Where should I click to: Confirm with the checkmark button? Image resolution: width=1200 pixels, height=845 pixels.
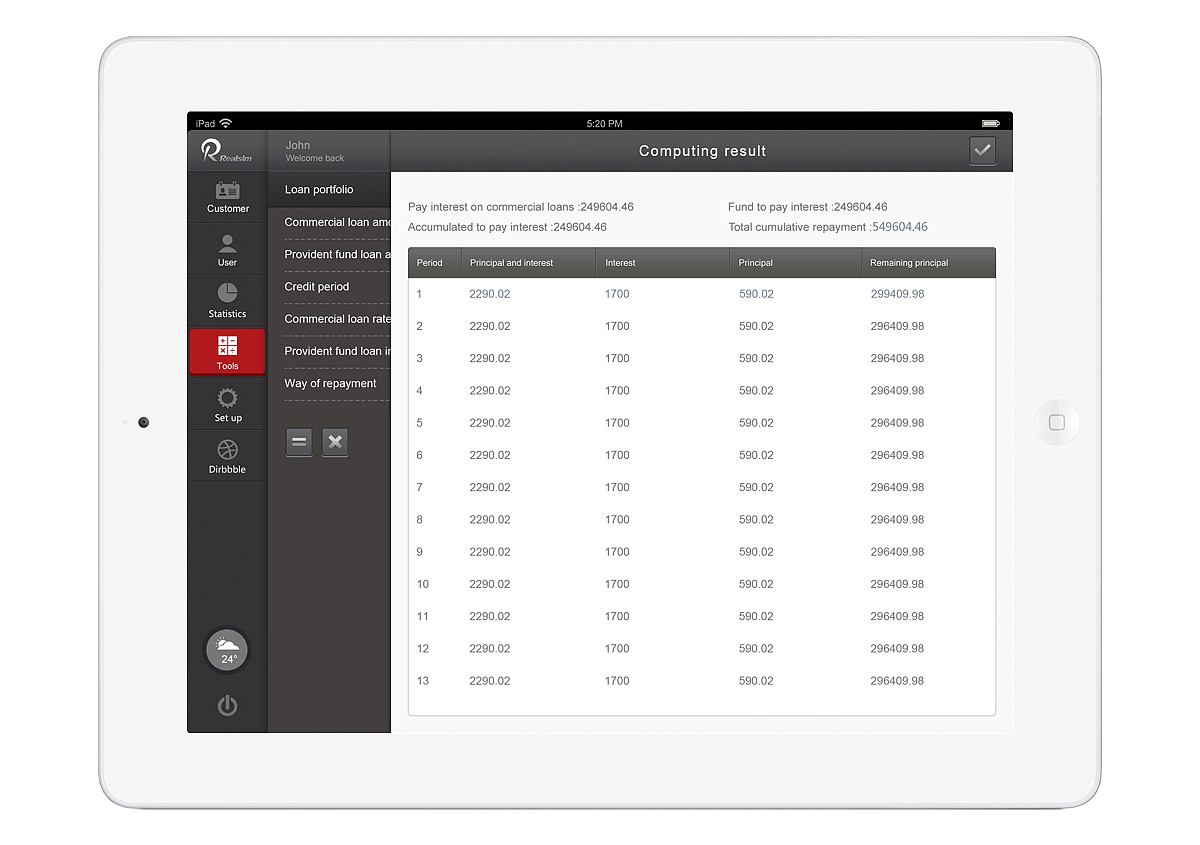coord(982,151)
